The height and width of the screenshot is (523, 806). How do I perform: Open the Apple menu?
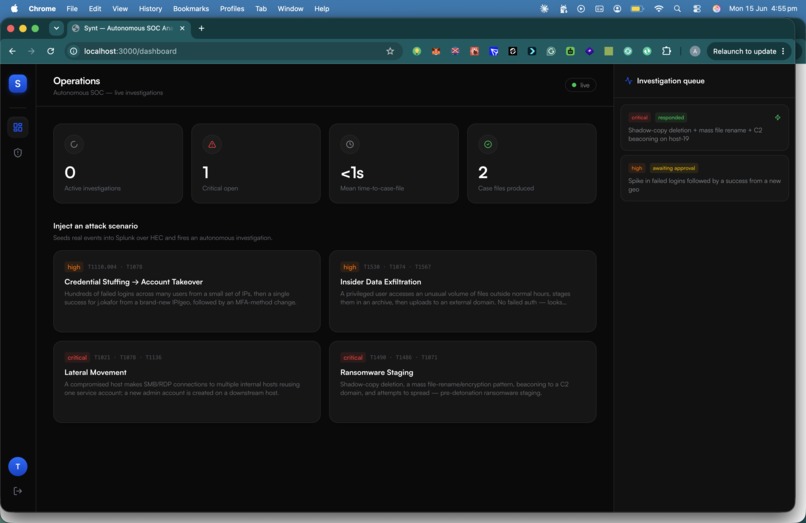click(x=14, y=8)
